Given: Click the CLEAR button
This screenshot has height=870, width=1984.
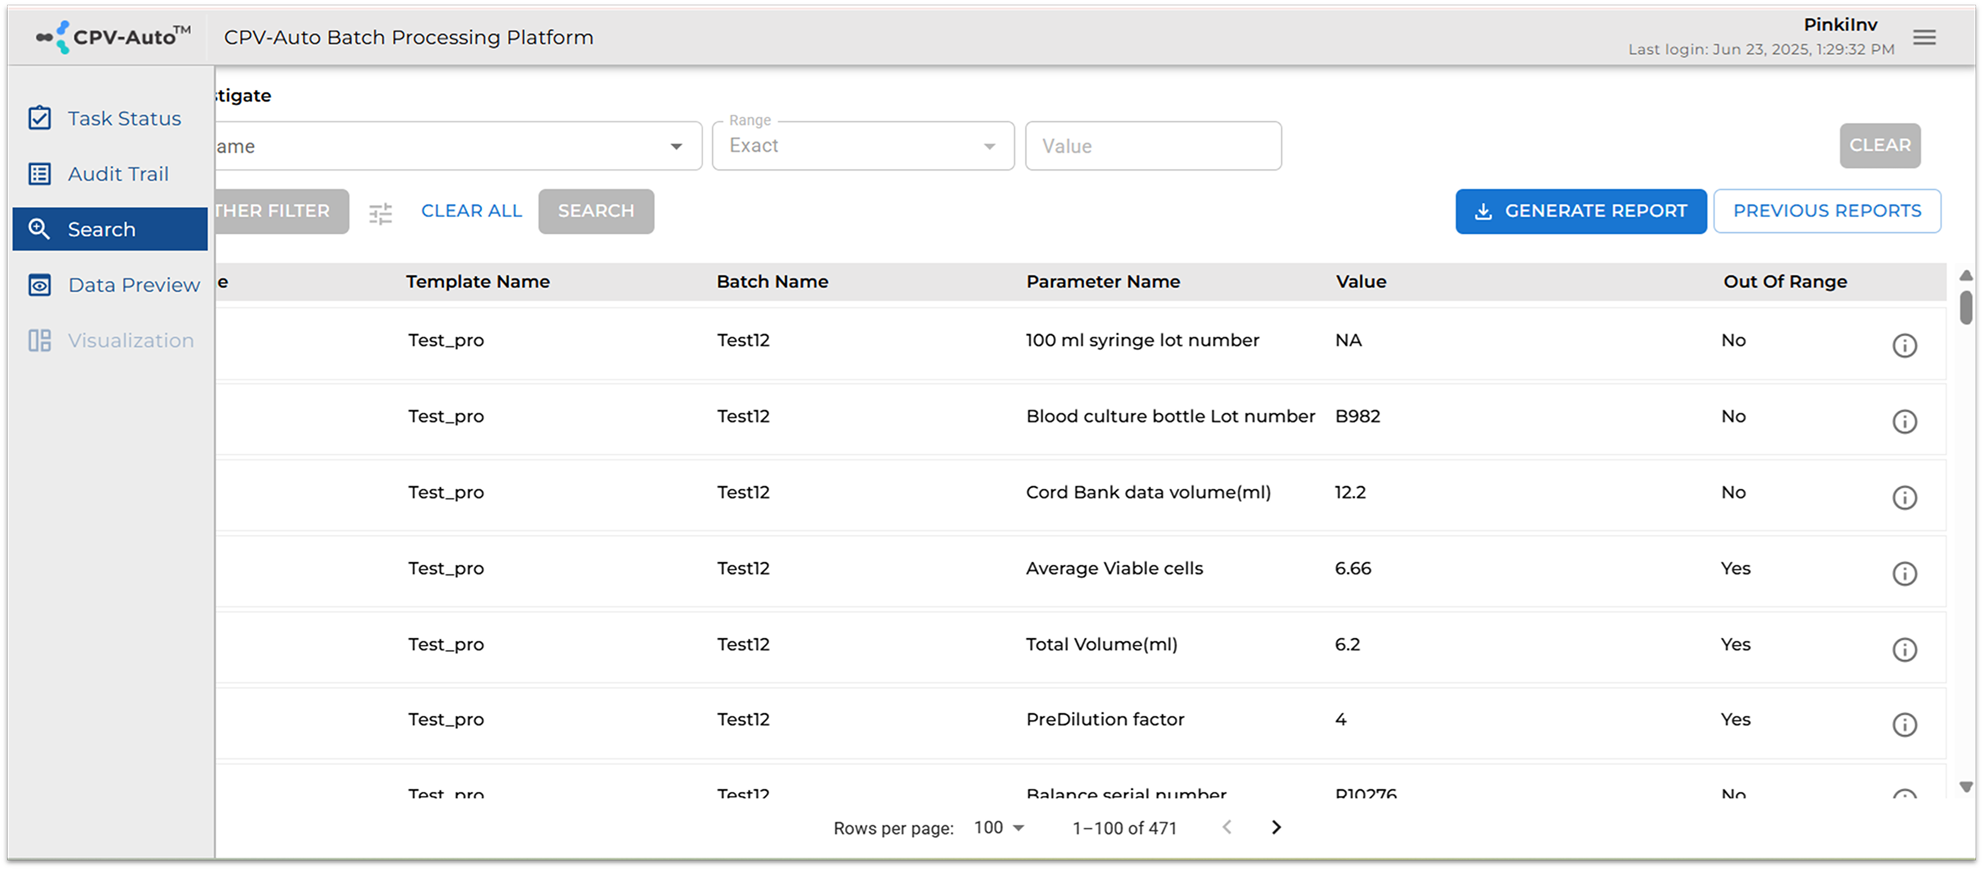Looking at the screenshot, I should [x=1880, y=145].
